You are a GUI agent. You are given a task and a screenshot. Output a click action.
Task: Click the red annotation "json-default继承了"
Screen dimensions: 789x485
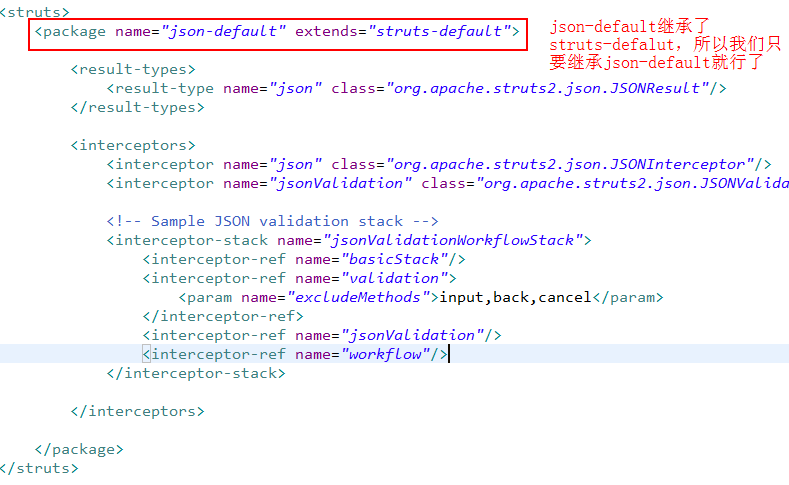(x=629, y=26)
